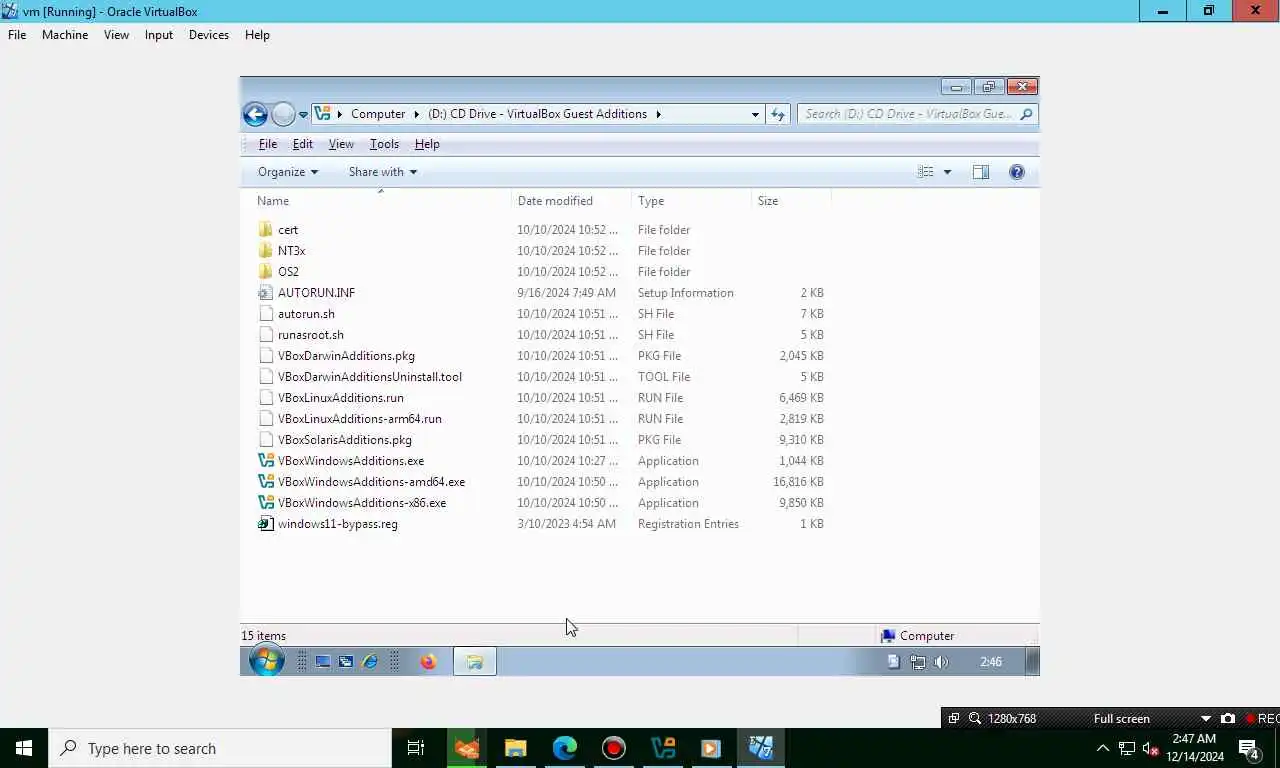Click the Refresh button next to address bar
The width and height of the screenshot is (1280, 768).
tap(778, 114)
